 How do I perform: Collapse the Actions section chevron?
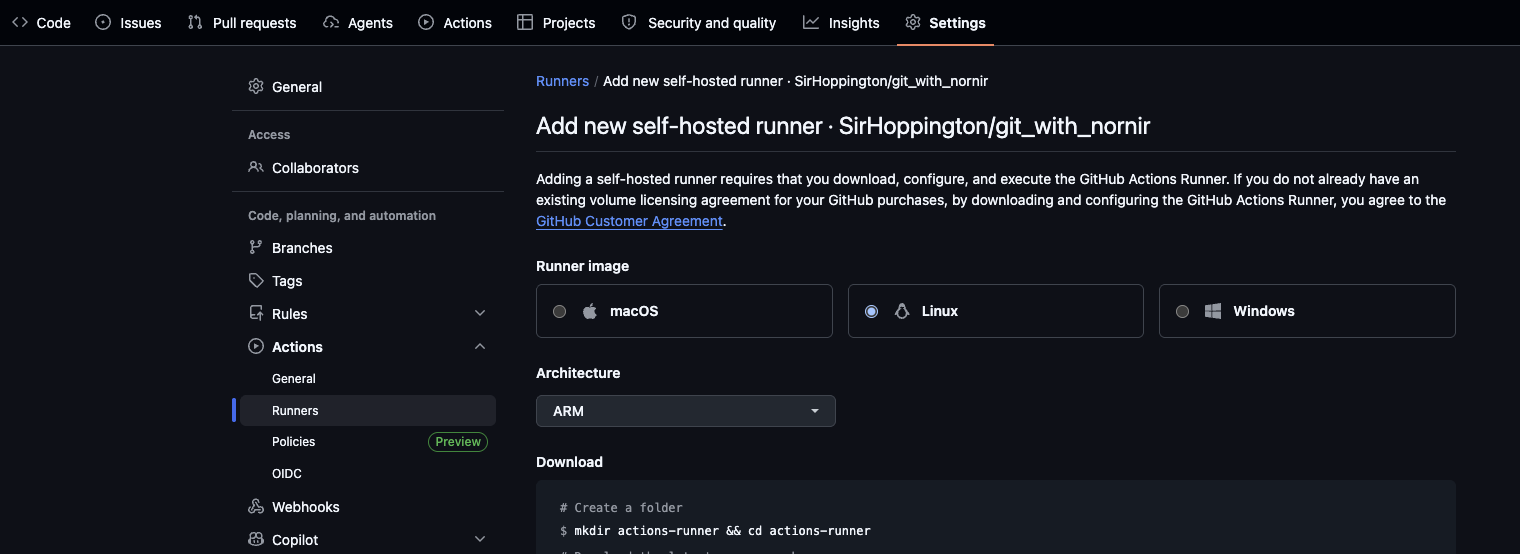[x=480, y=346]
